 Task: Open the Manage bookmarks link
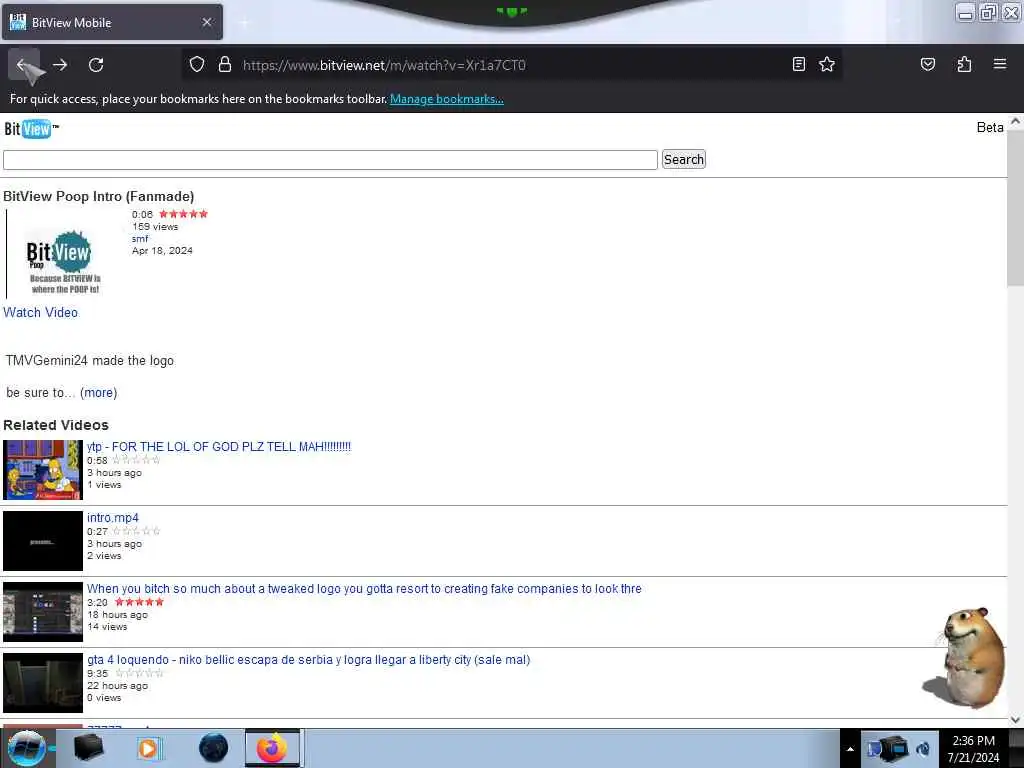(447, 99)
